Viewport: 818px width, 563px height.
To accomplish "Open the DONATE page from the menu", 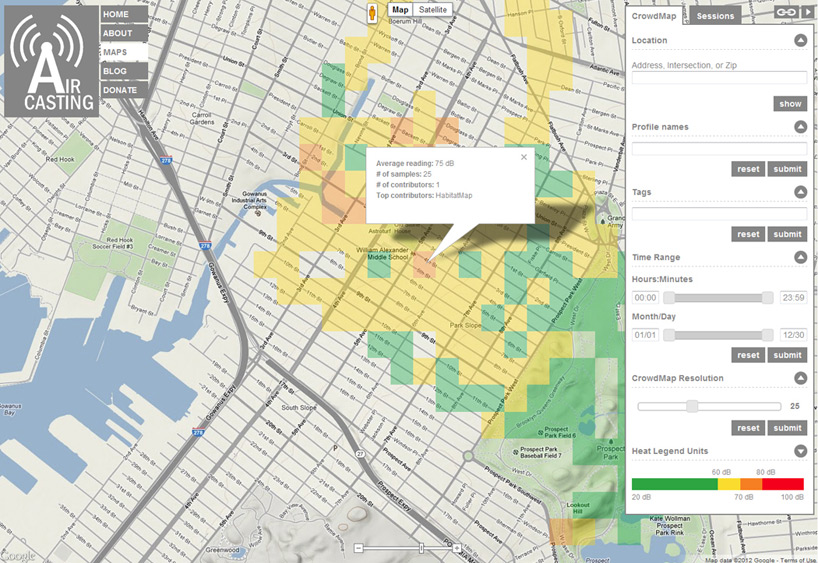I will [120, 90].
